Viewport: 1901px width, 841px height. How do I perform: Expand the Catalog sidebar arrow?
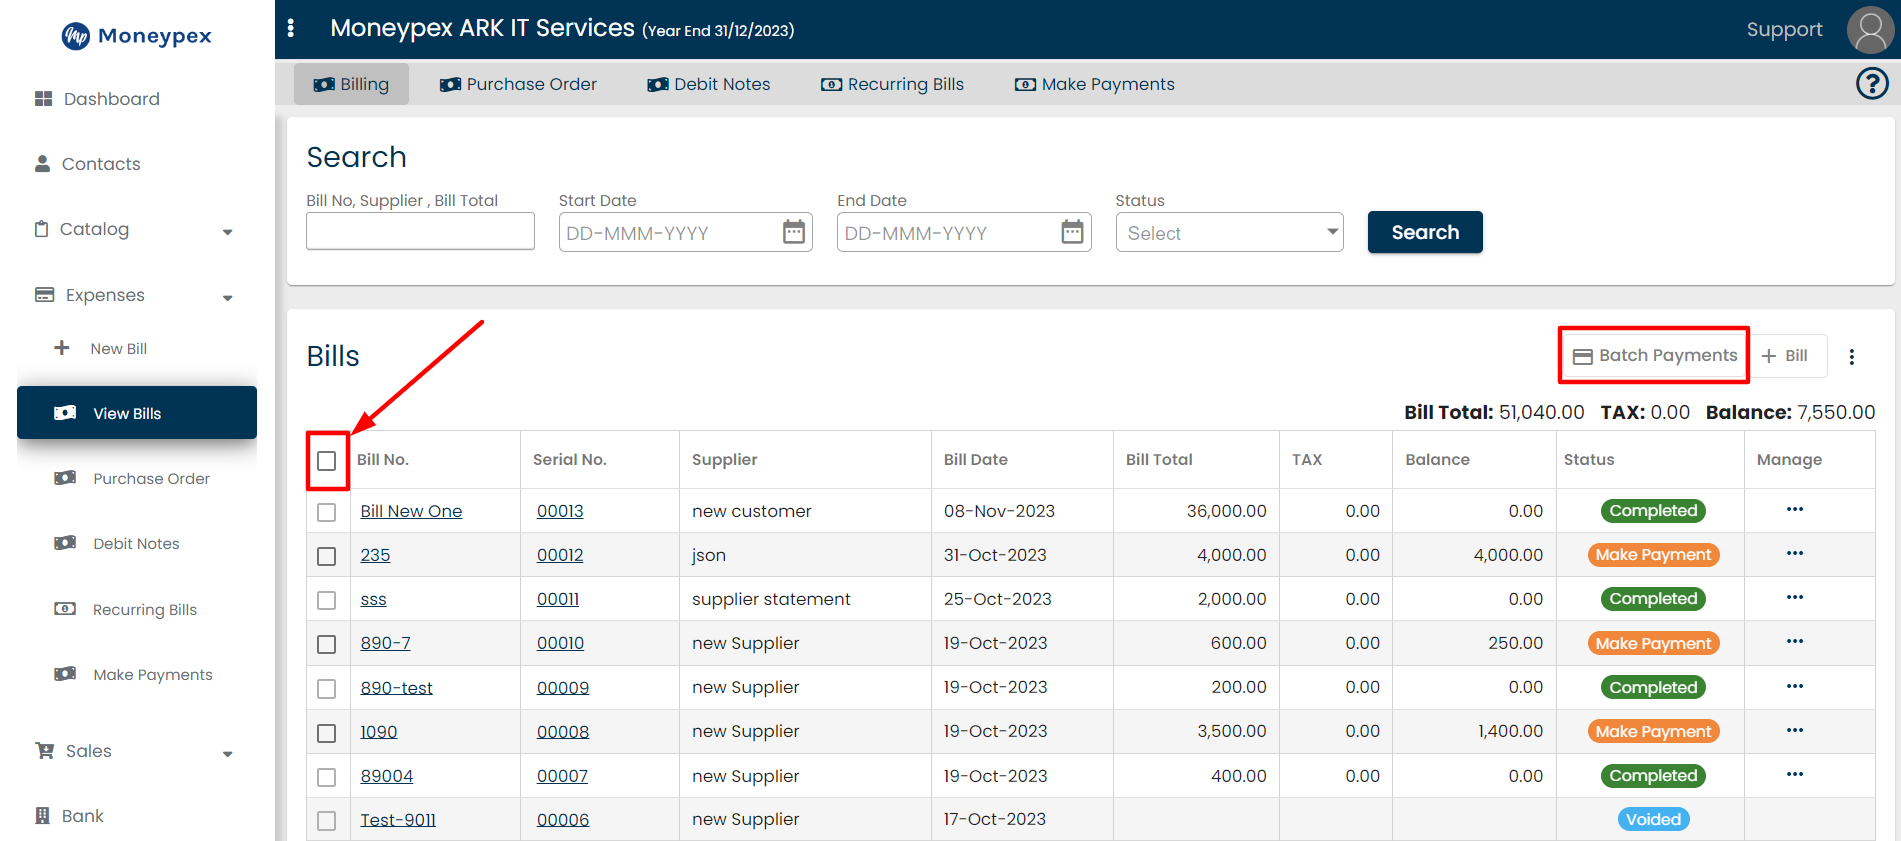228,232
